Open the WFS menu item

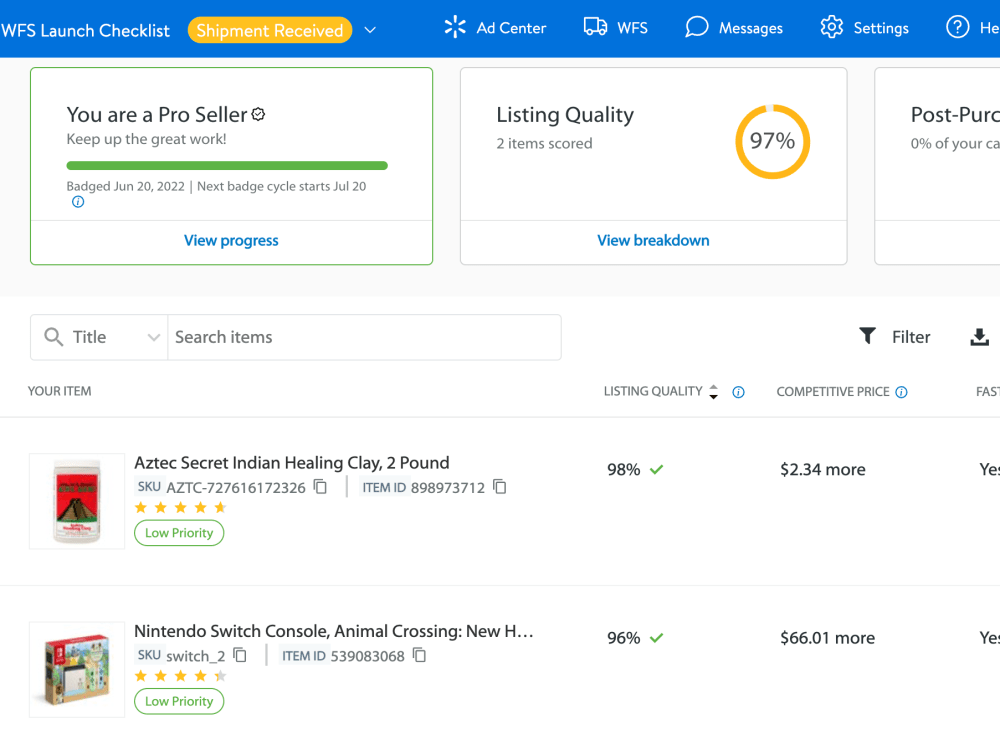pyautogui.click(x=616, y=28)
